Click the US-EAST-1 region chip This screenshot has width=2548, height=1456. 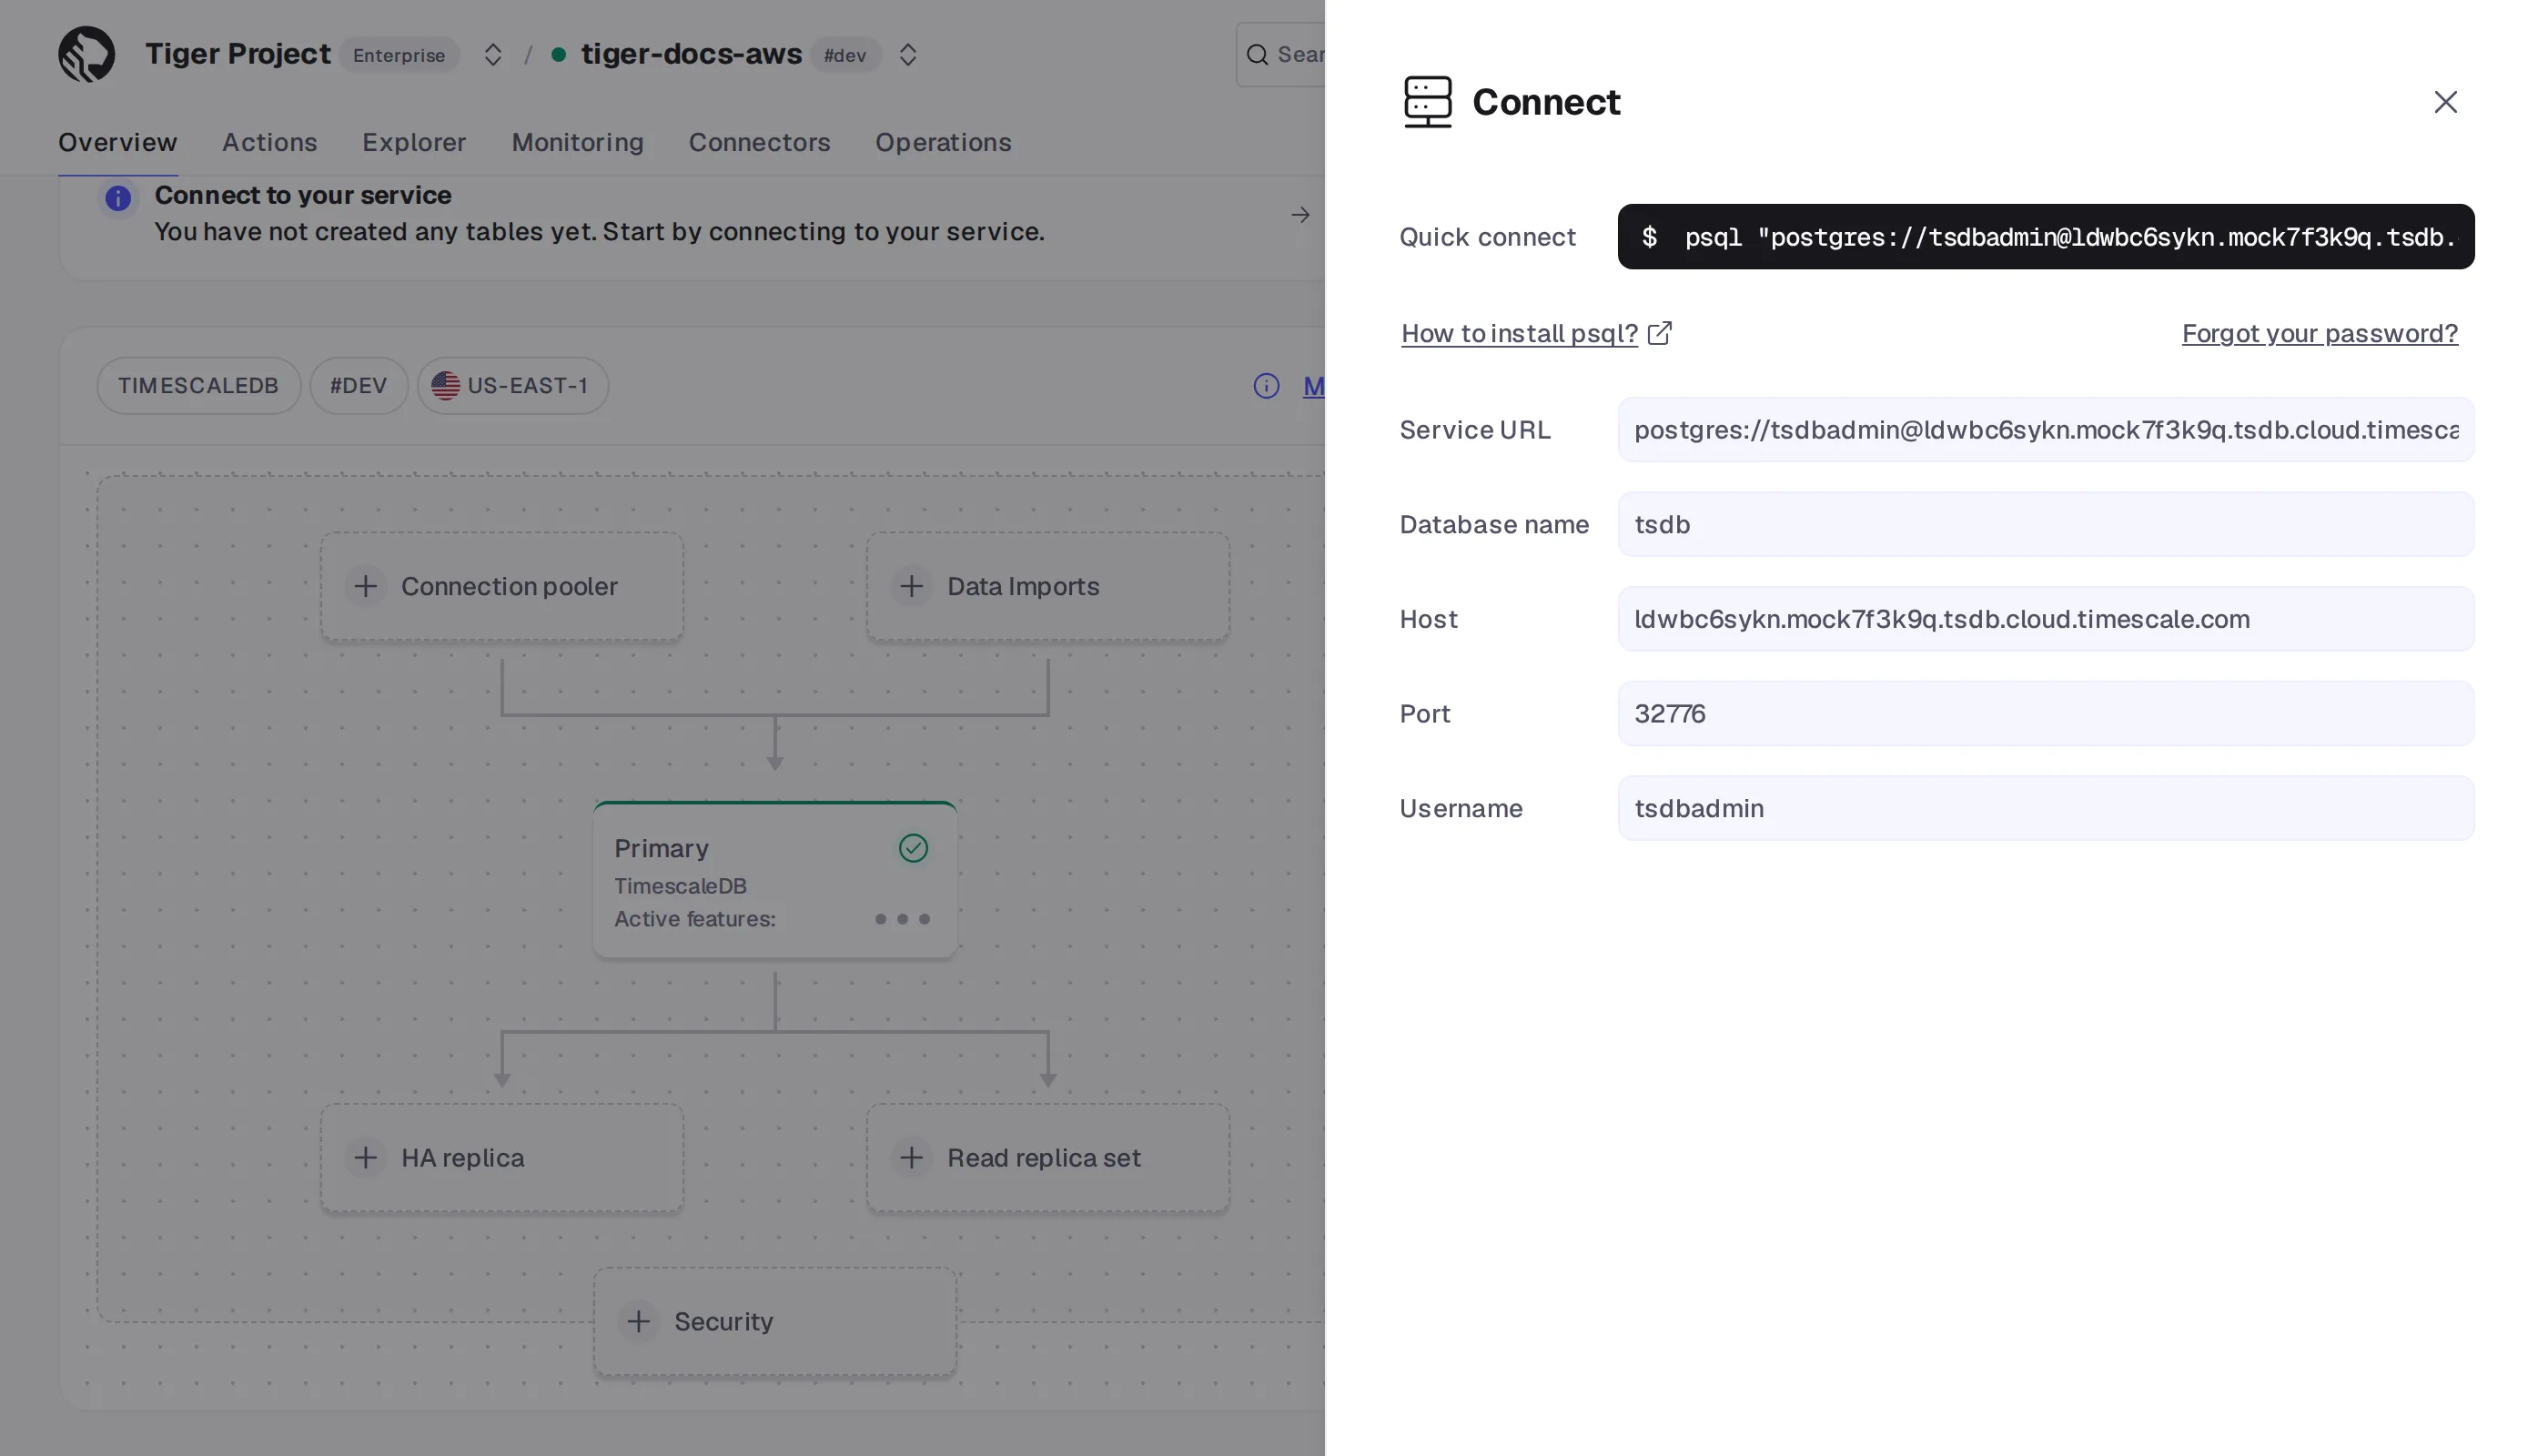tap(512, 386)
